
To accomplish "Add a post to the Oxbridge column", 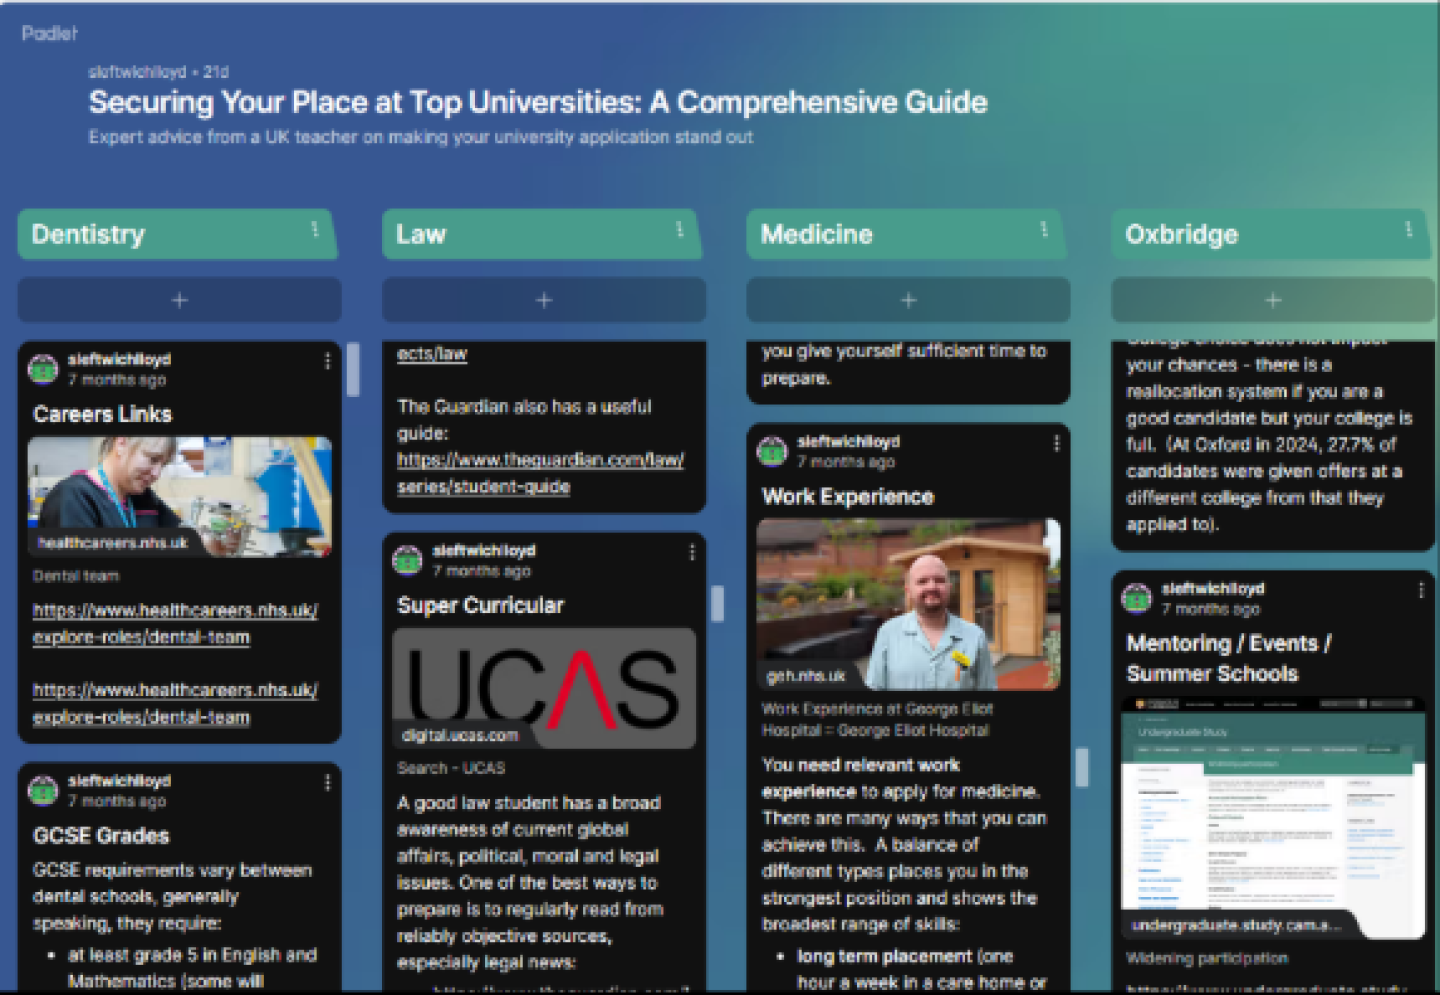I will 1273,300.
